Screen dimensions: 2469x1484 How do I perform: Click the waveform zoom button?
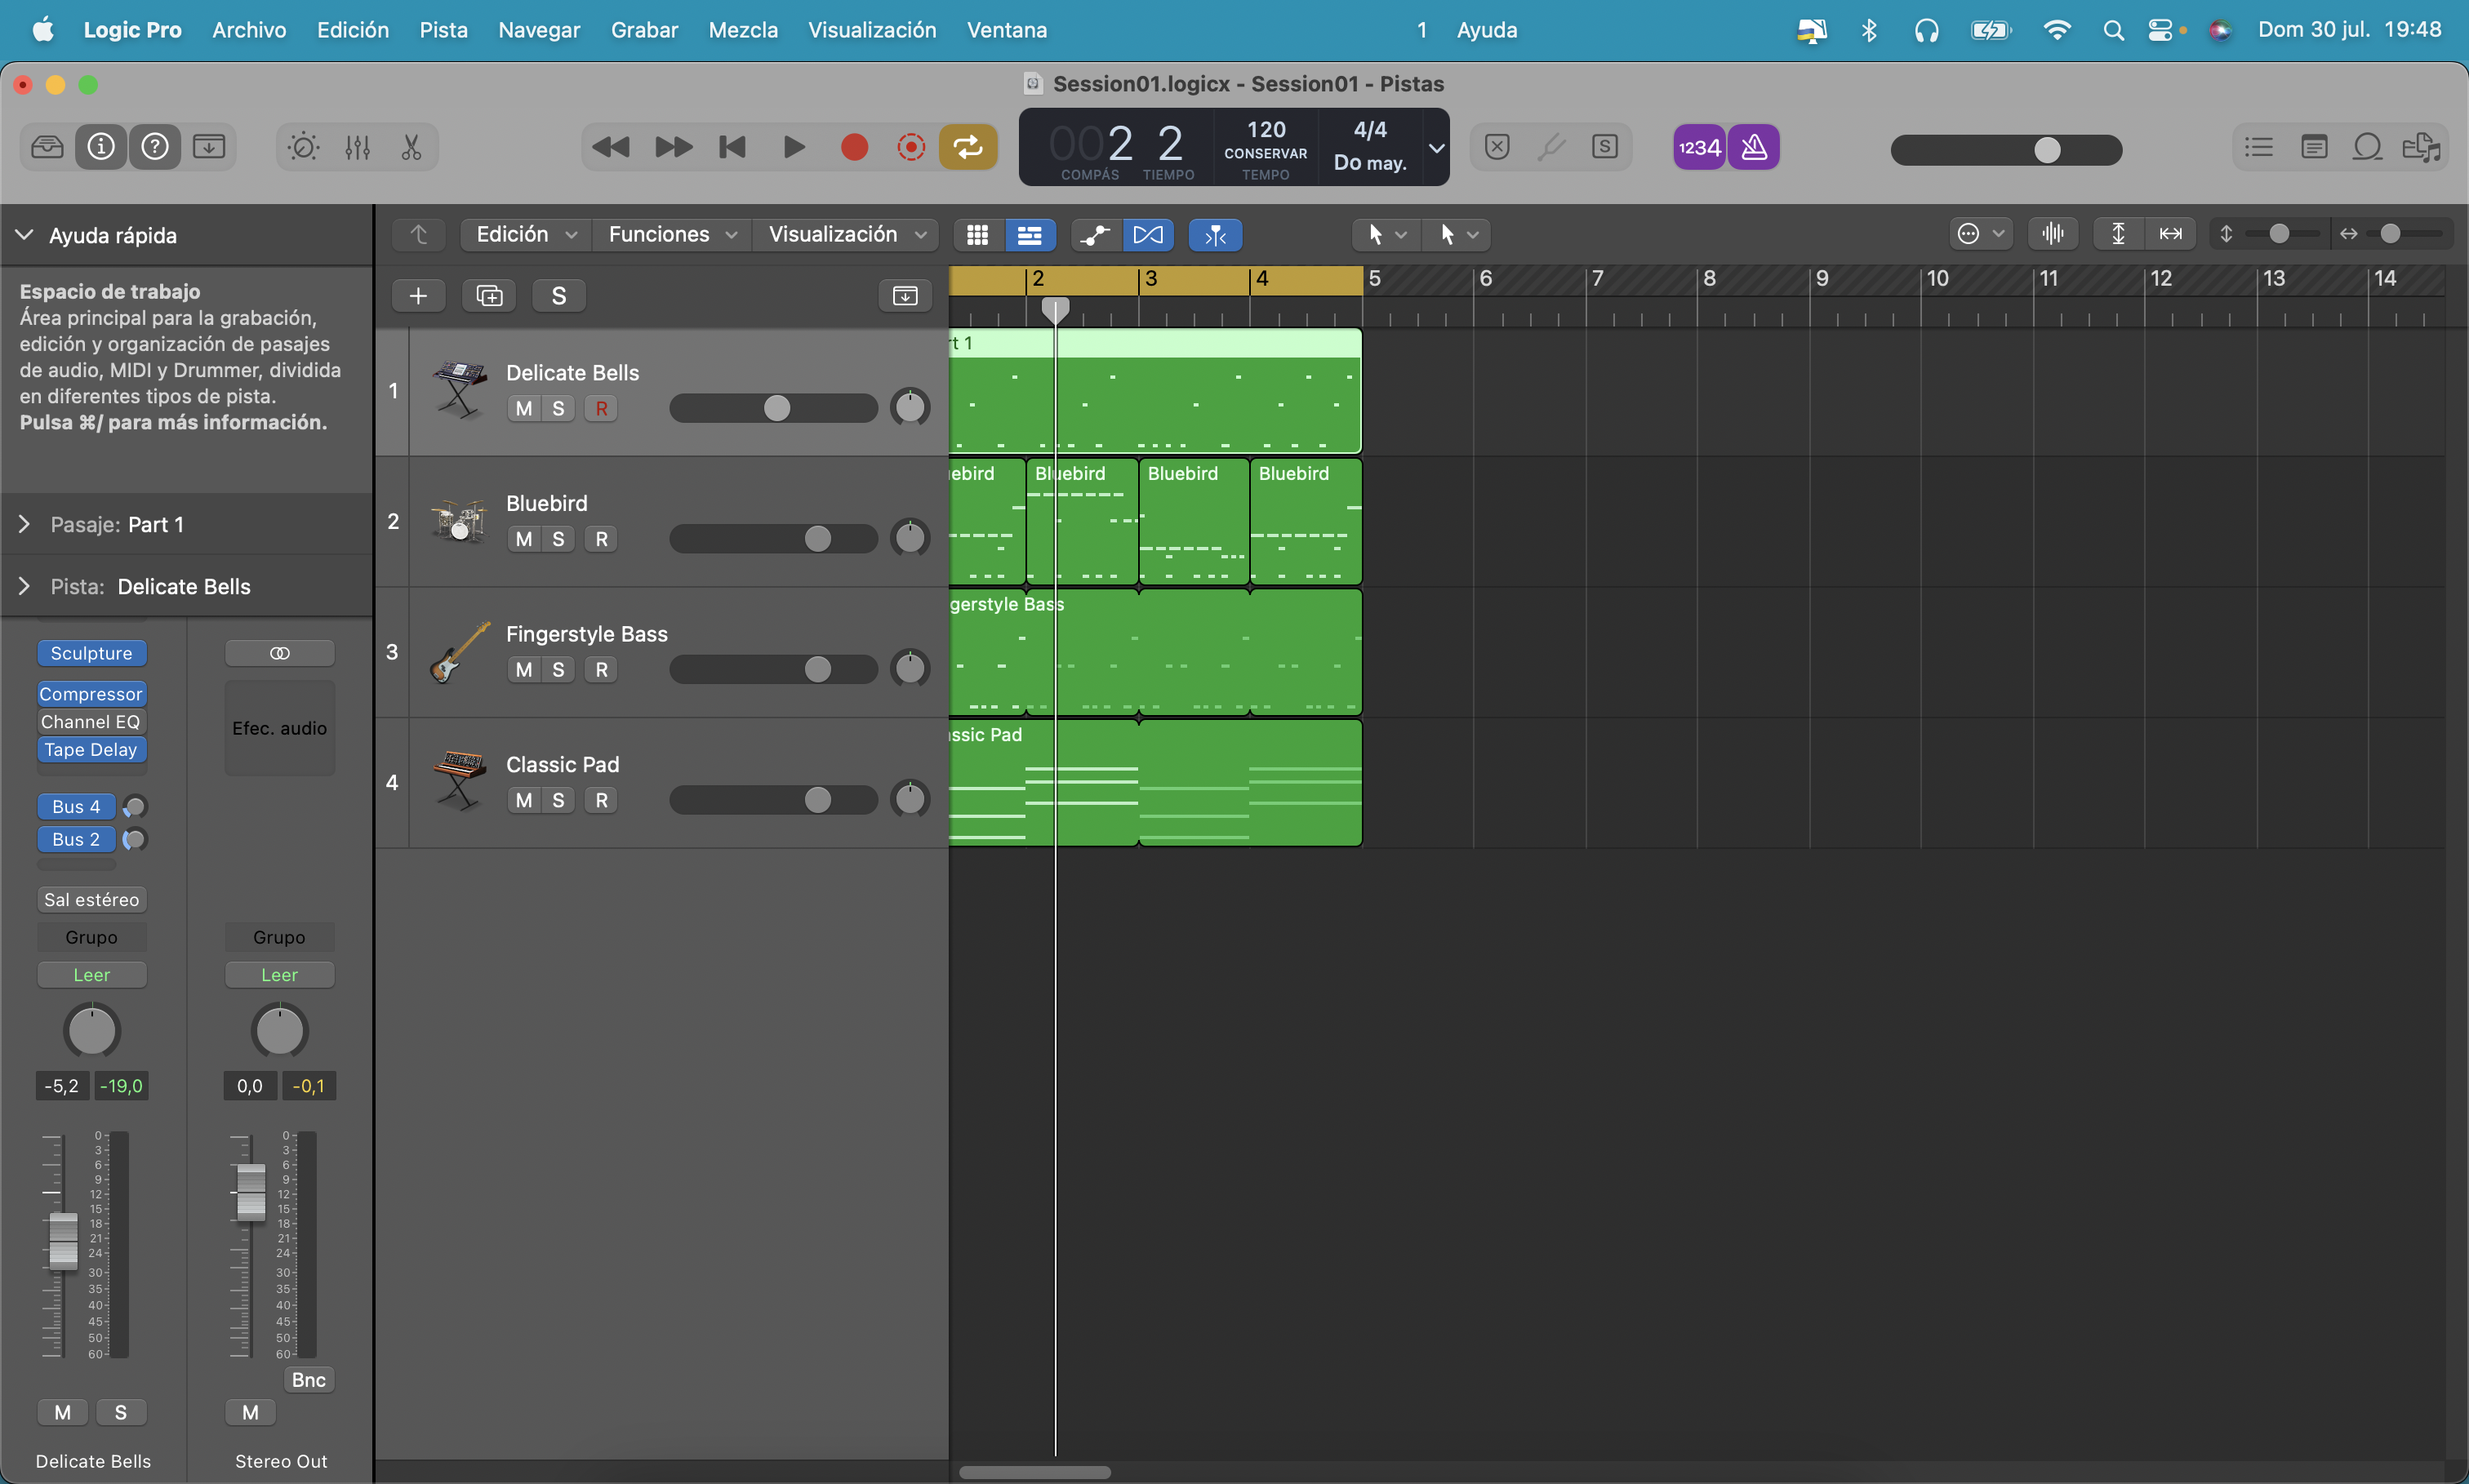2053,234
